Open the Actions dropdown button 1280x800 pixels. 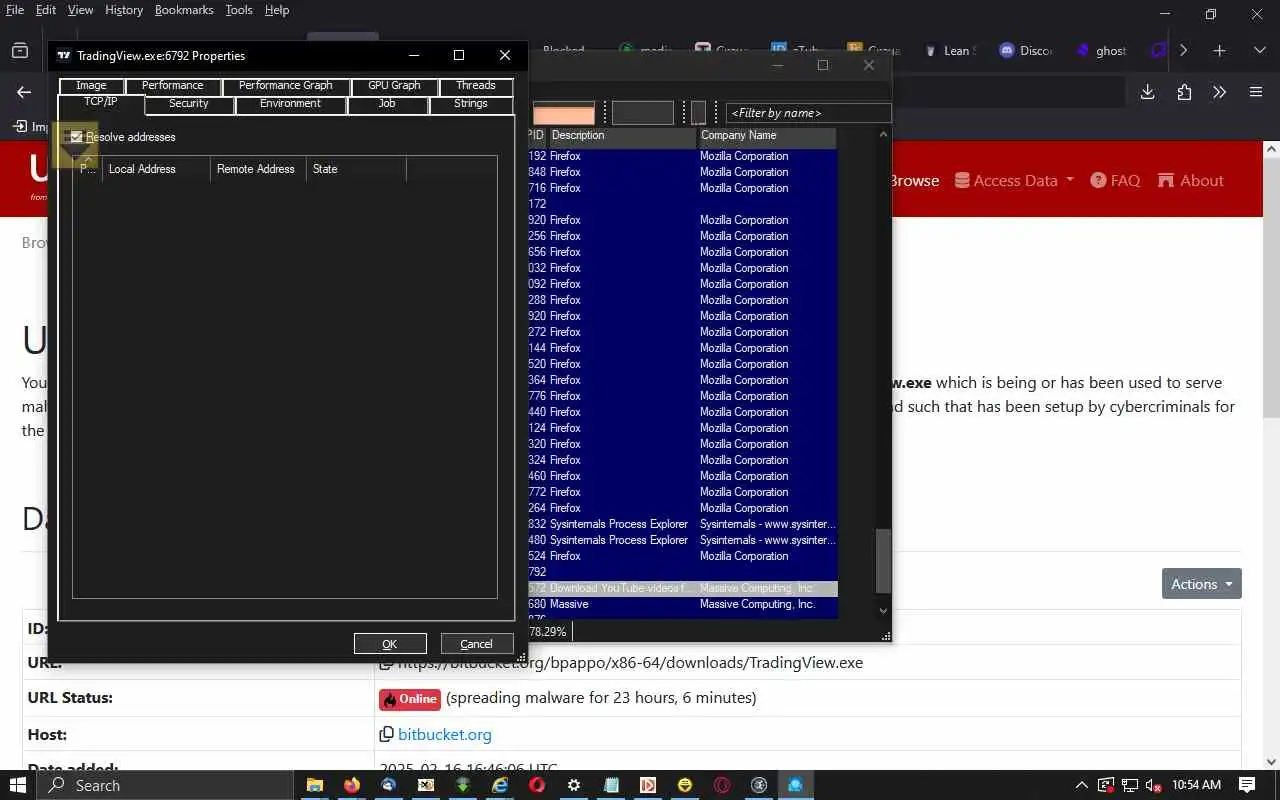[x=1202, y=584]
